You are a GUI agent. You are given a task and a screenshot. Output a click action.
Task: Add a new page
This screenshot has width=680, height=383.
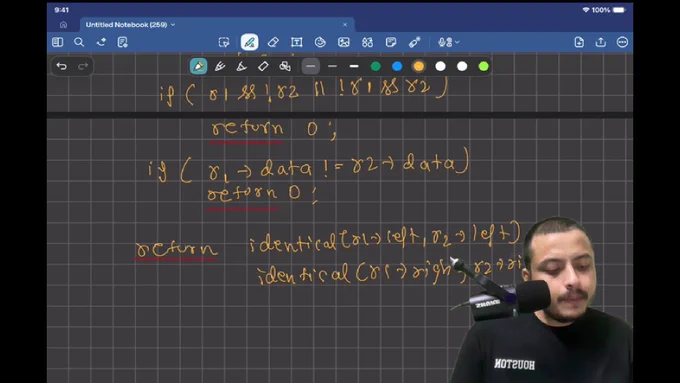pos(579,42)
